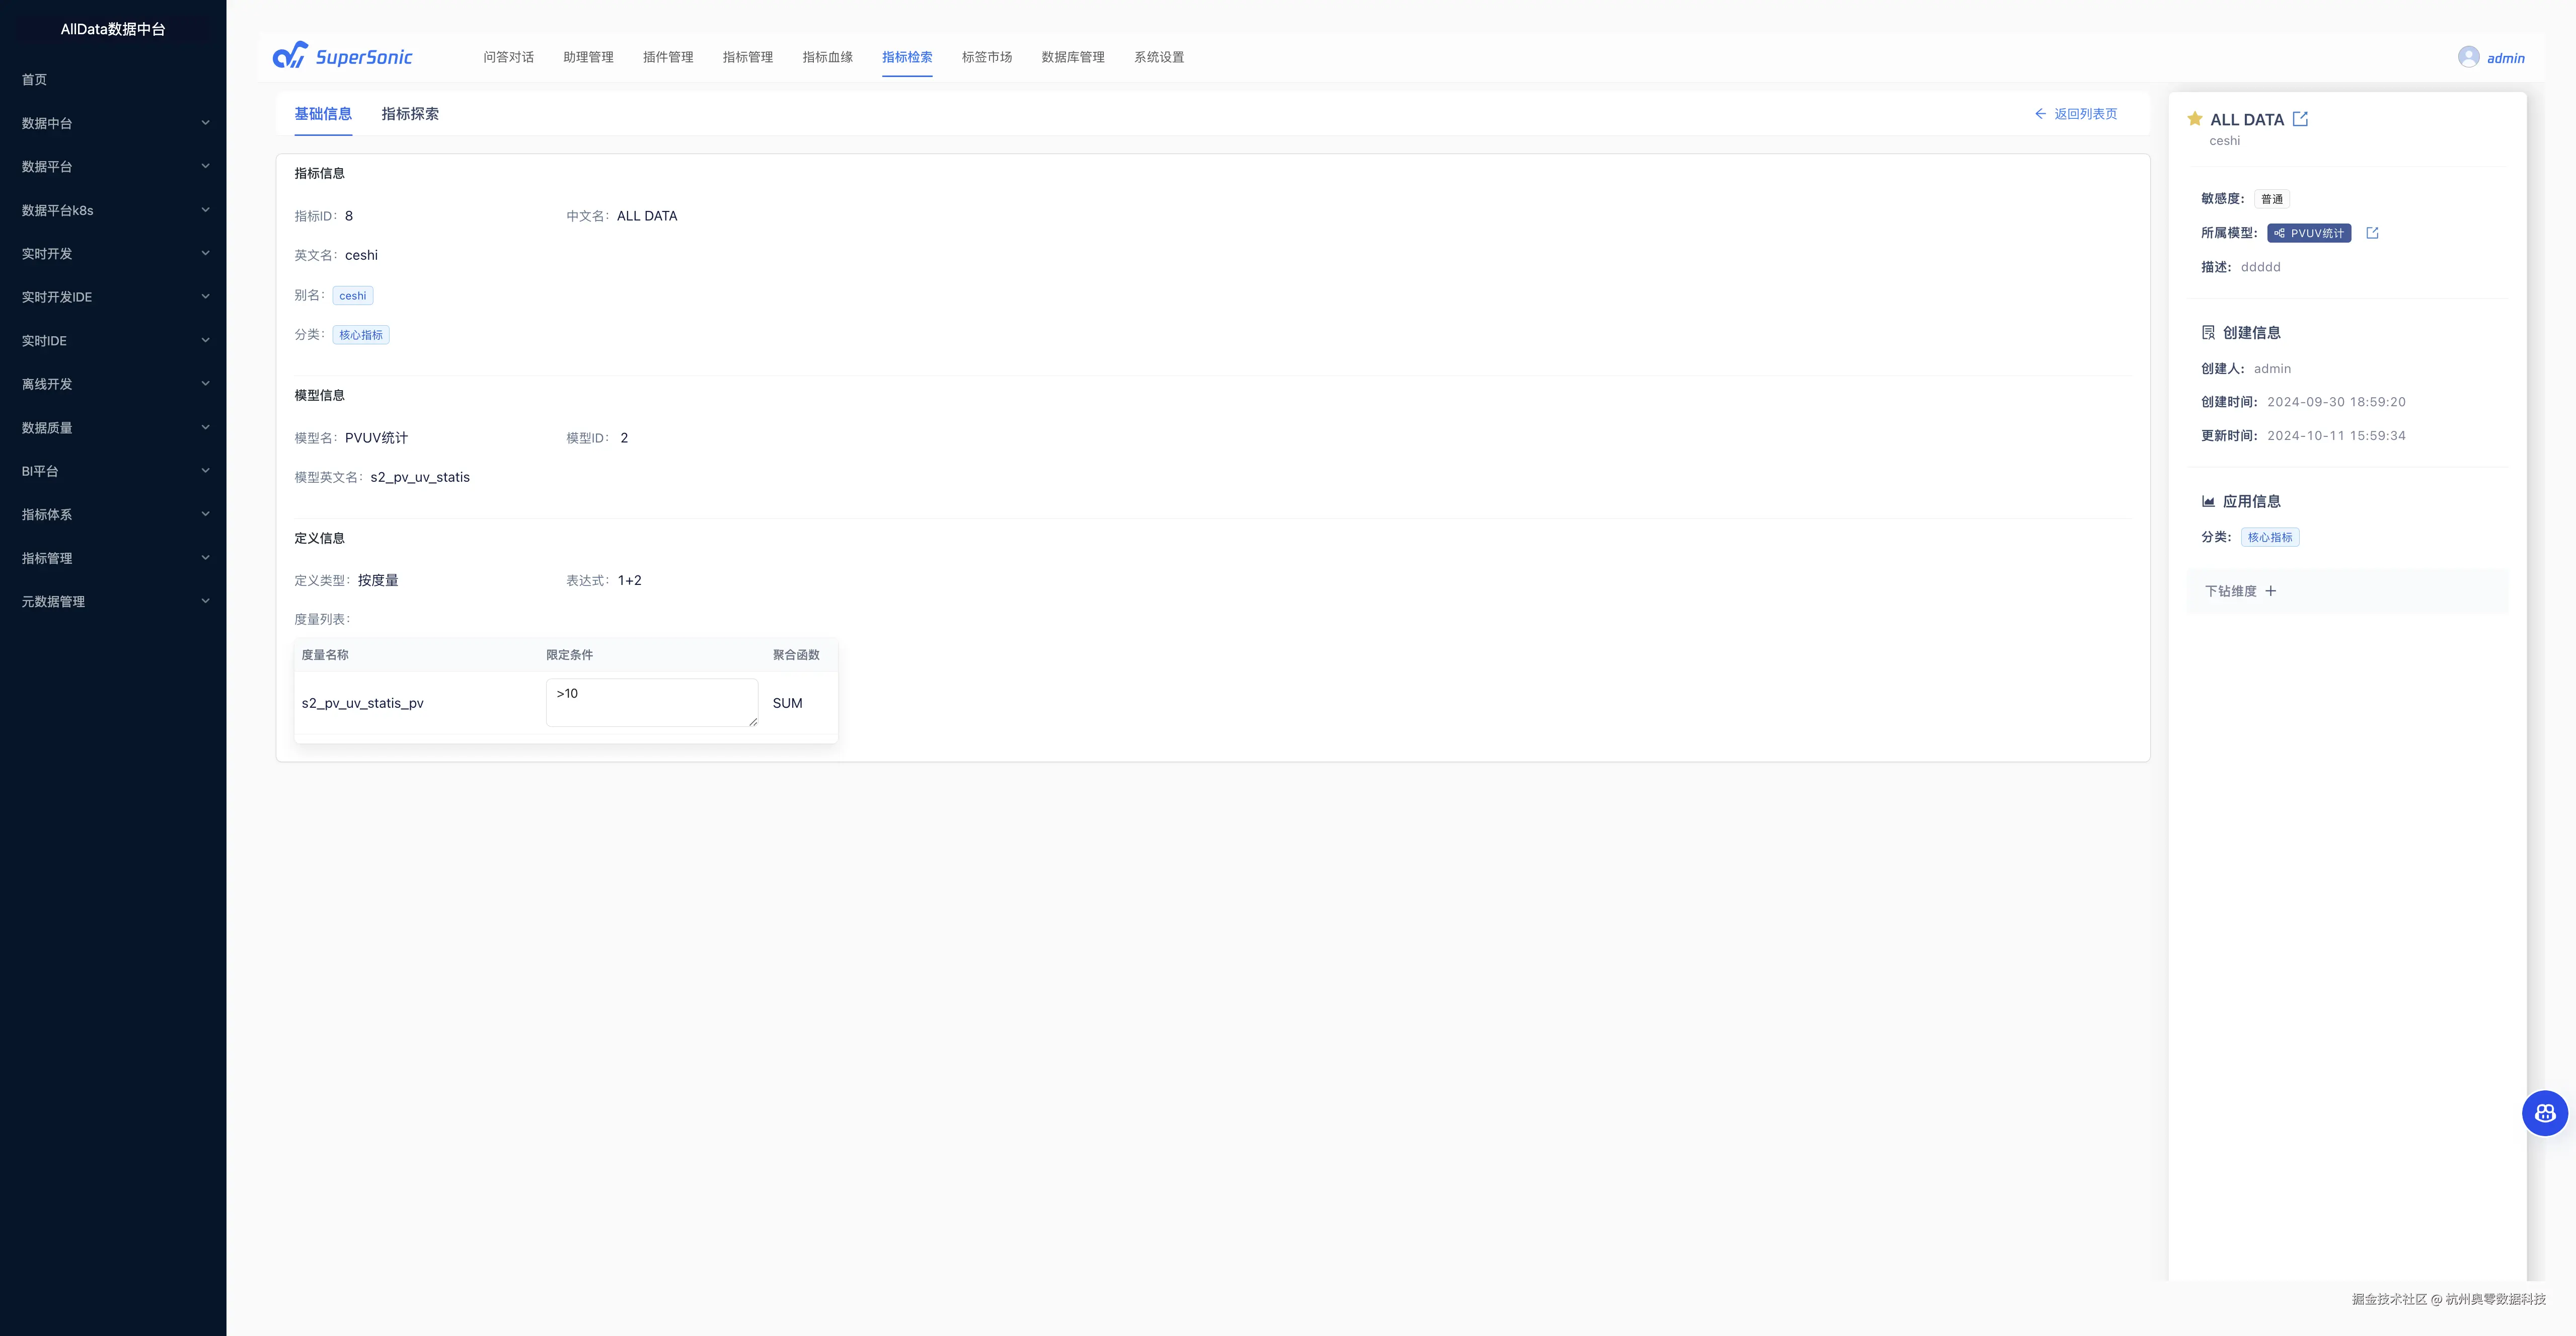Viewport: 2576px width, 1336px height.
Task: Select 首页 in the sidebar
Action: pyautogui.click(x=35, y=79)
